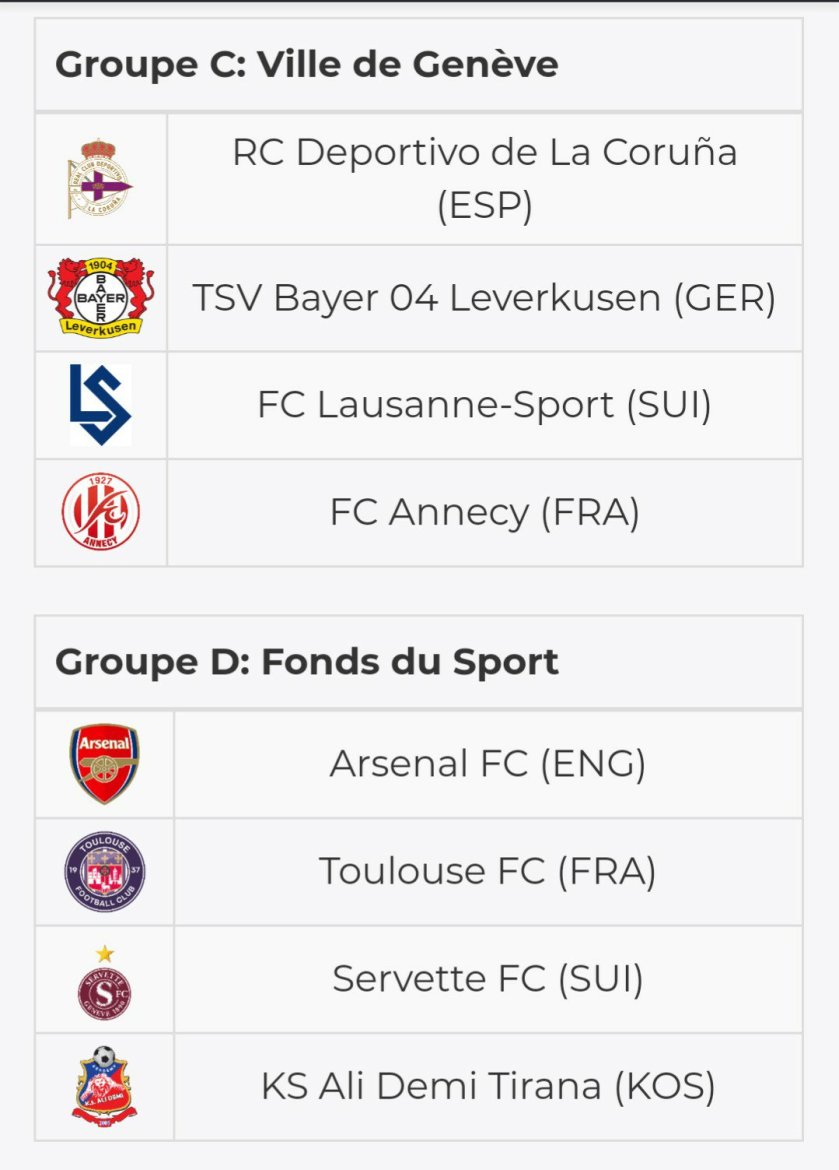Click FC Lausanne-Sport (SUI) team name
This screenshot has height=1170, width=839.
[484, 405]
